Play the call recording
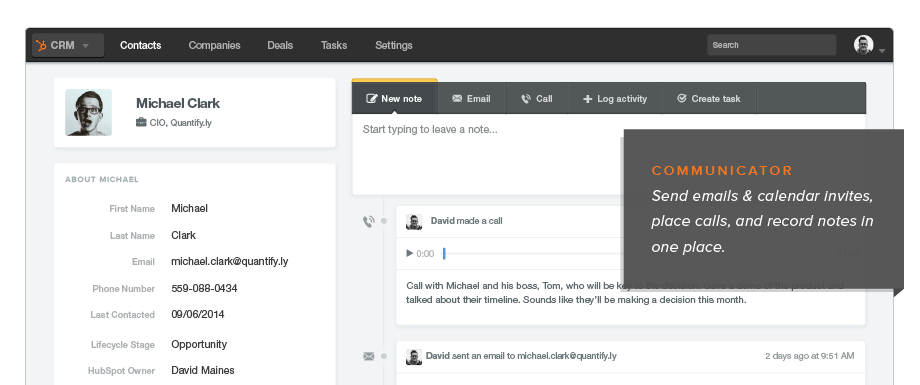The height and width of the screenshot is (385, 920). [410, 254]
